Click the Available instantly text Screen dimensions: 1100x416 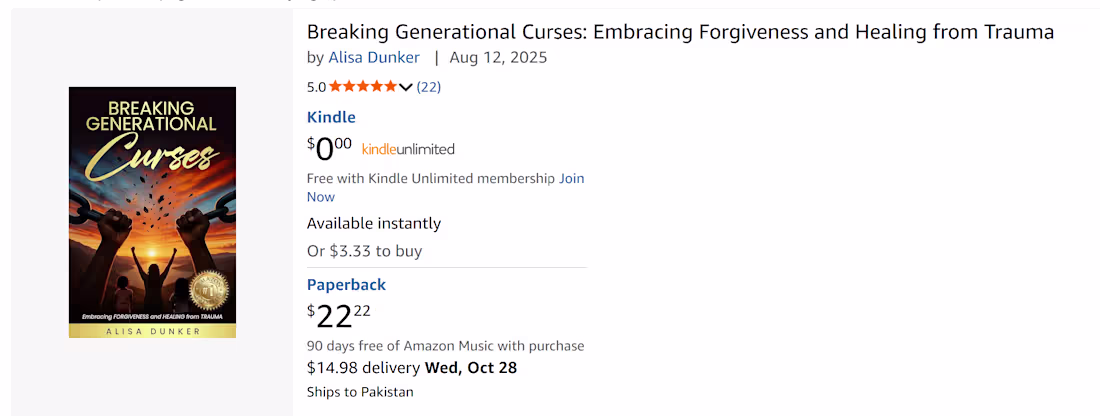tap(374, 224)
